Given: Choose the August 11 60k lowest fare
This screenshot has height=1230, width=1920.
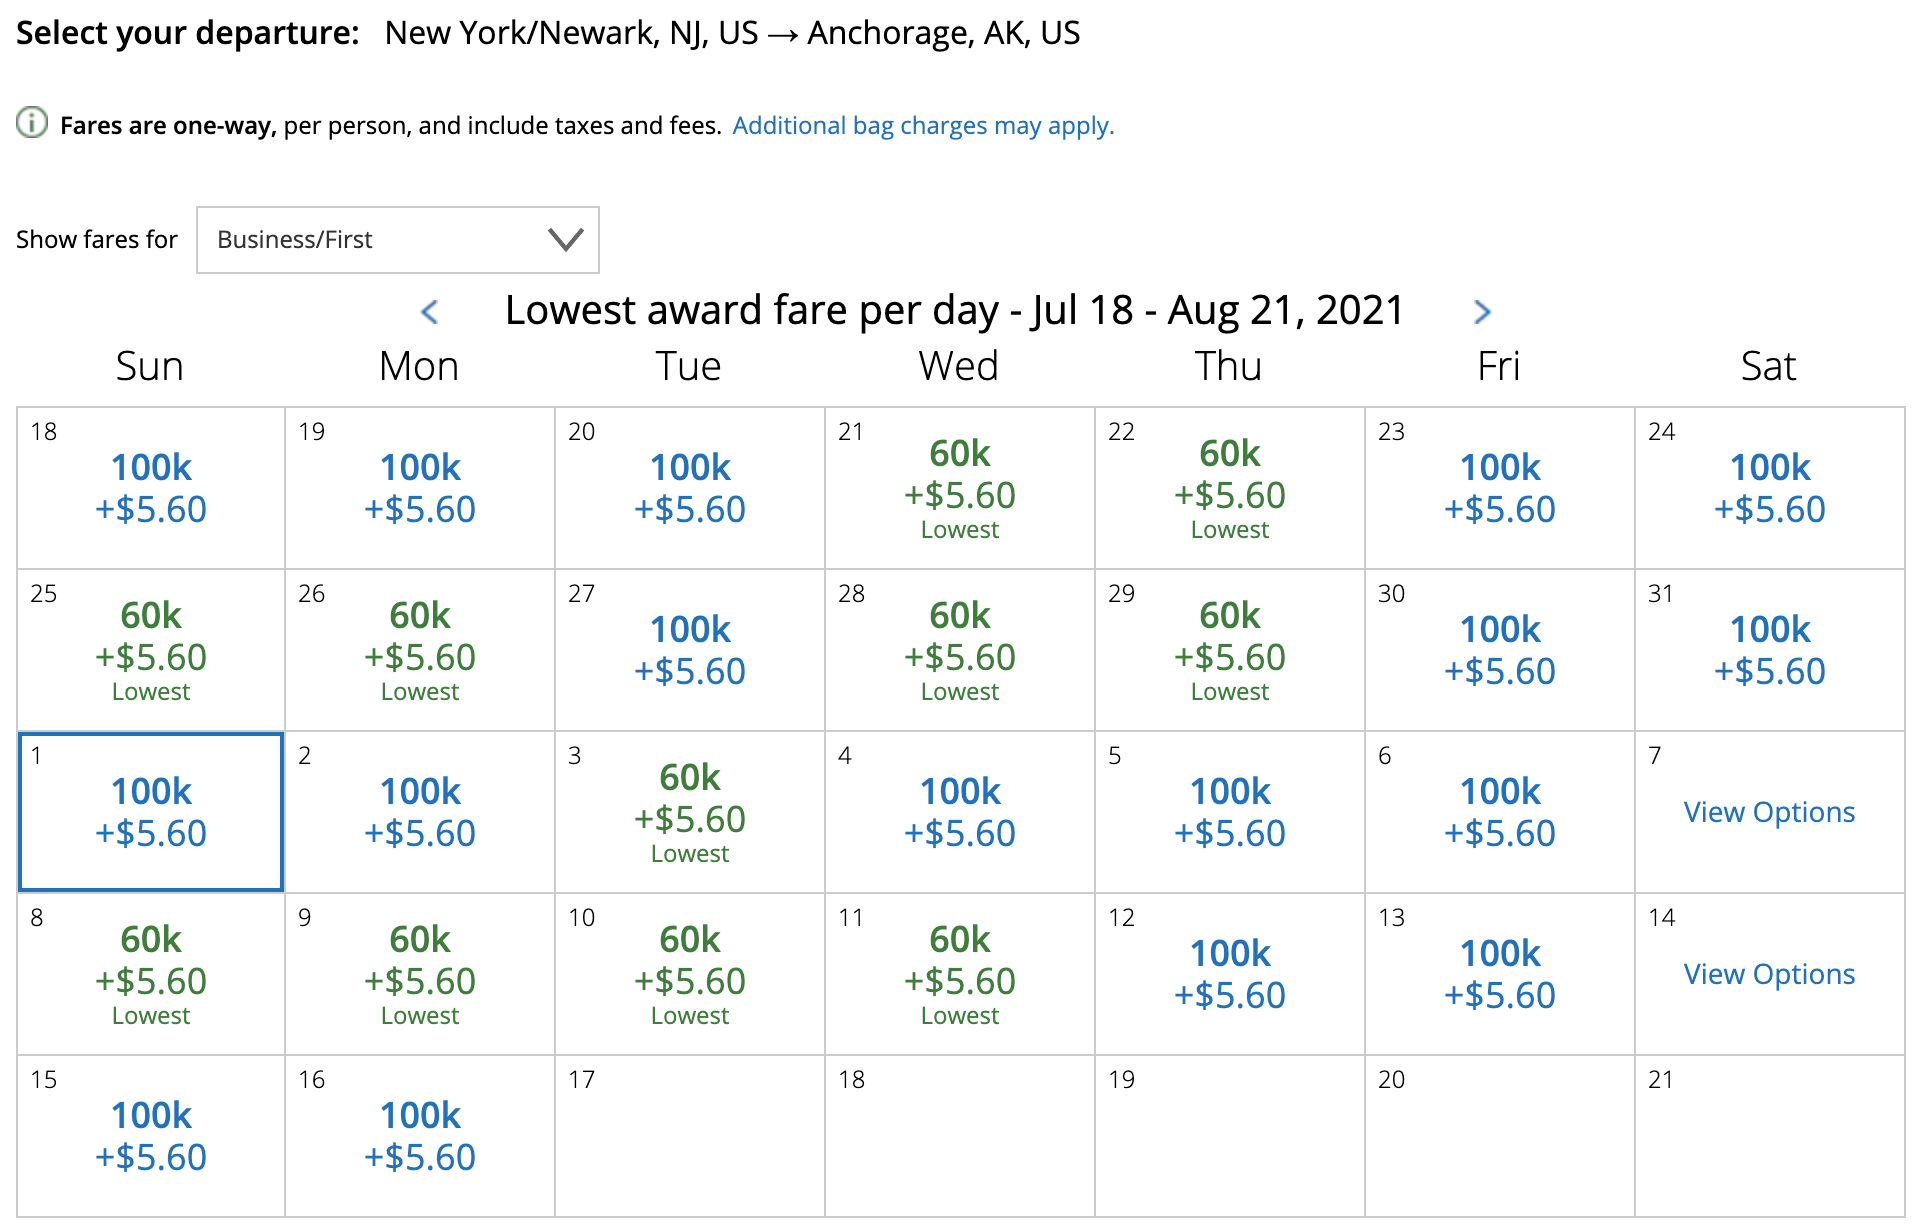Looking at the screenshot, I should (959, 975).
